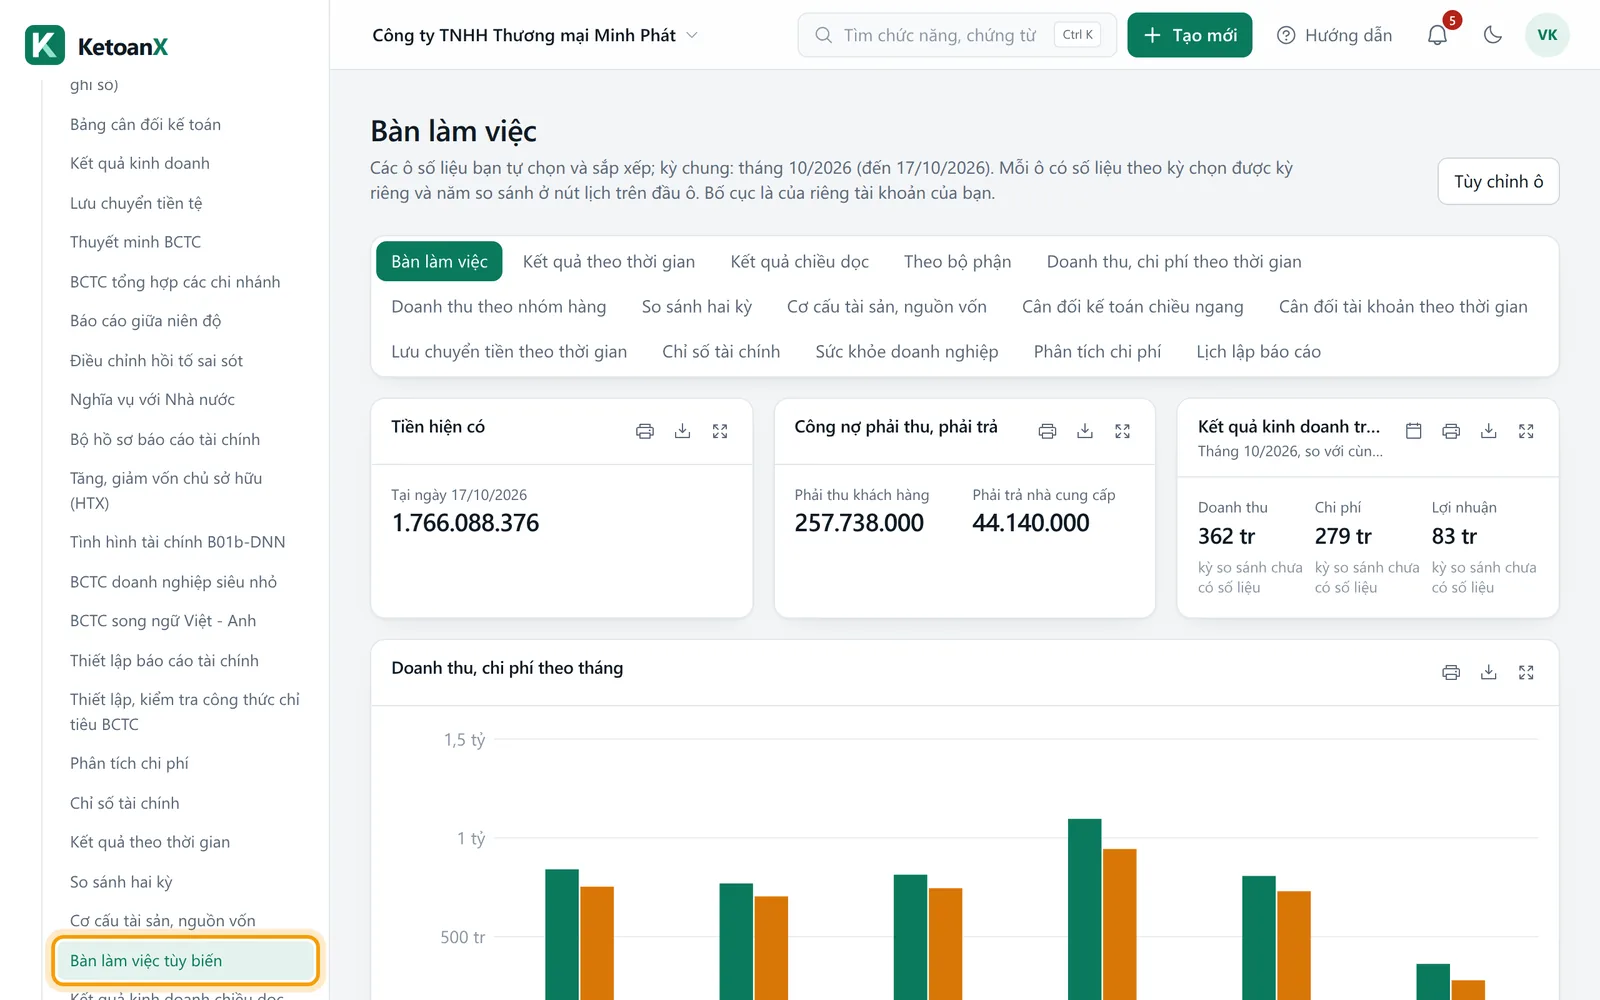
Task: Expand the Tiền hiện có card fullscreen
Action: 720,431
